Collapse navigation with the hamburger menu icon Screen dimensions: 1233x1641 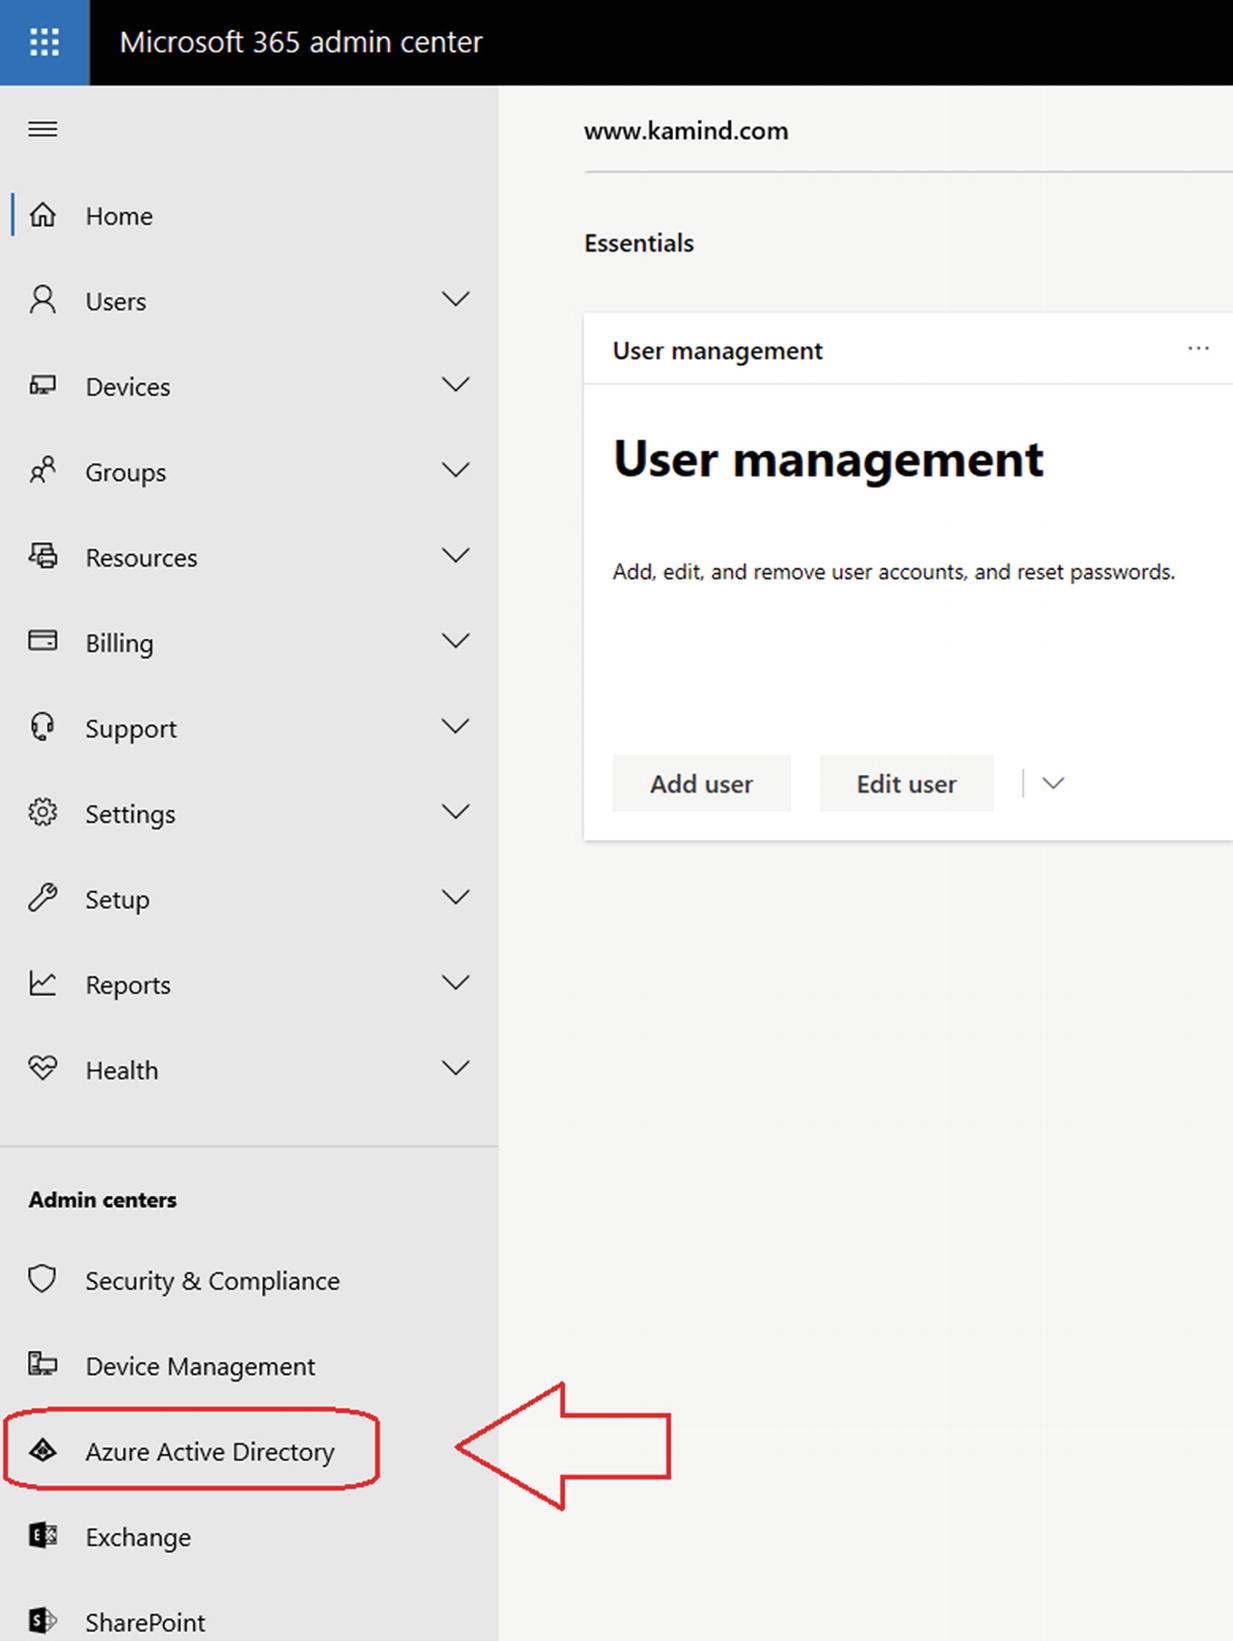pyautogui.click(x=43, y=129)
